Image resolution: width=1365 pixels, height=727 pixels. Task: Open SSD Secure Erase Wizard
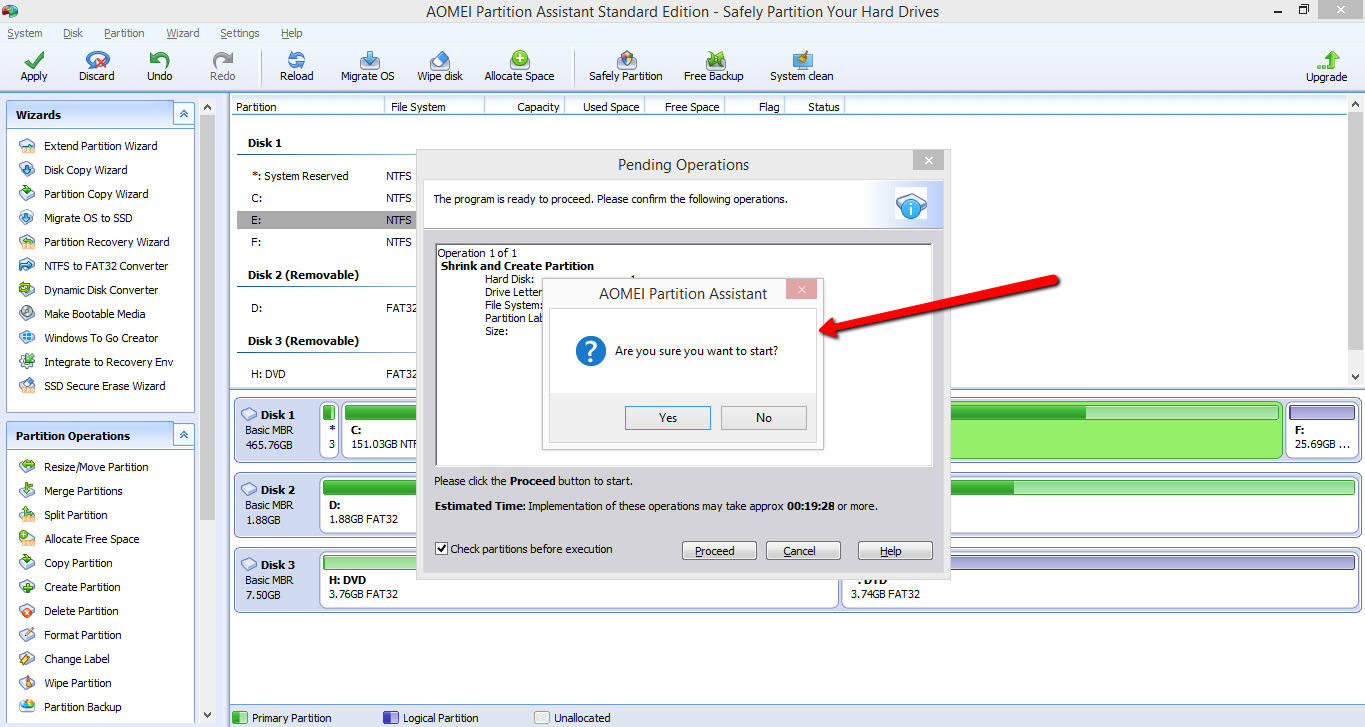(105, 386)
